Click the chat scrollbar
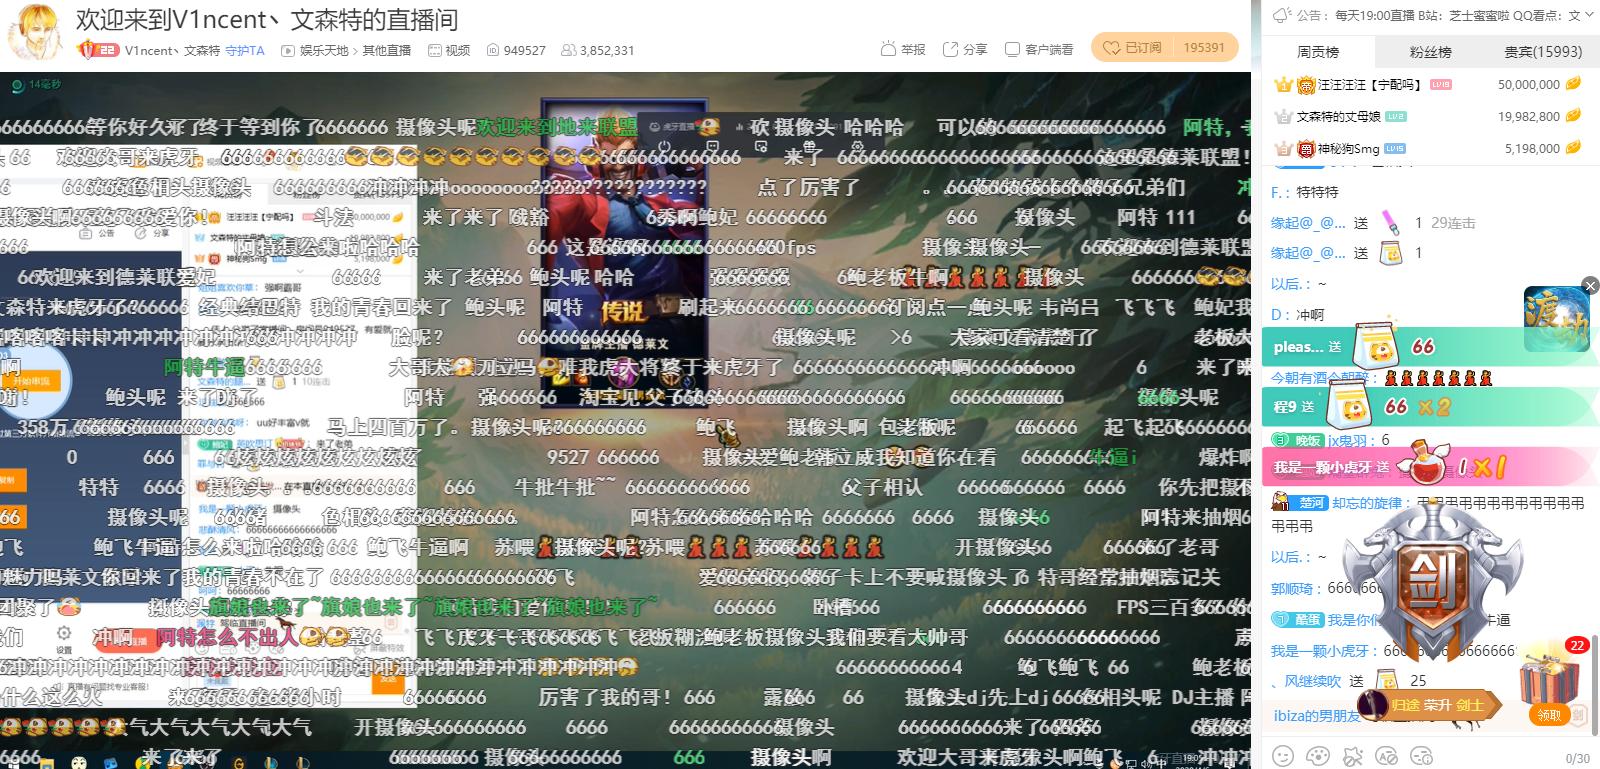1600x769 pixels. coord(1595,685)
